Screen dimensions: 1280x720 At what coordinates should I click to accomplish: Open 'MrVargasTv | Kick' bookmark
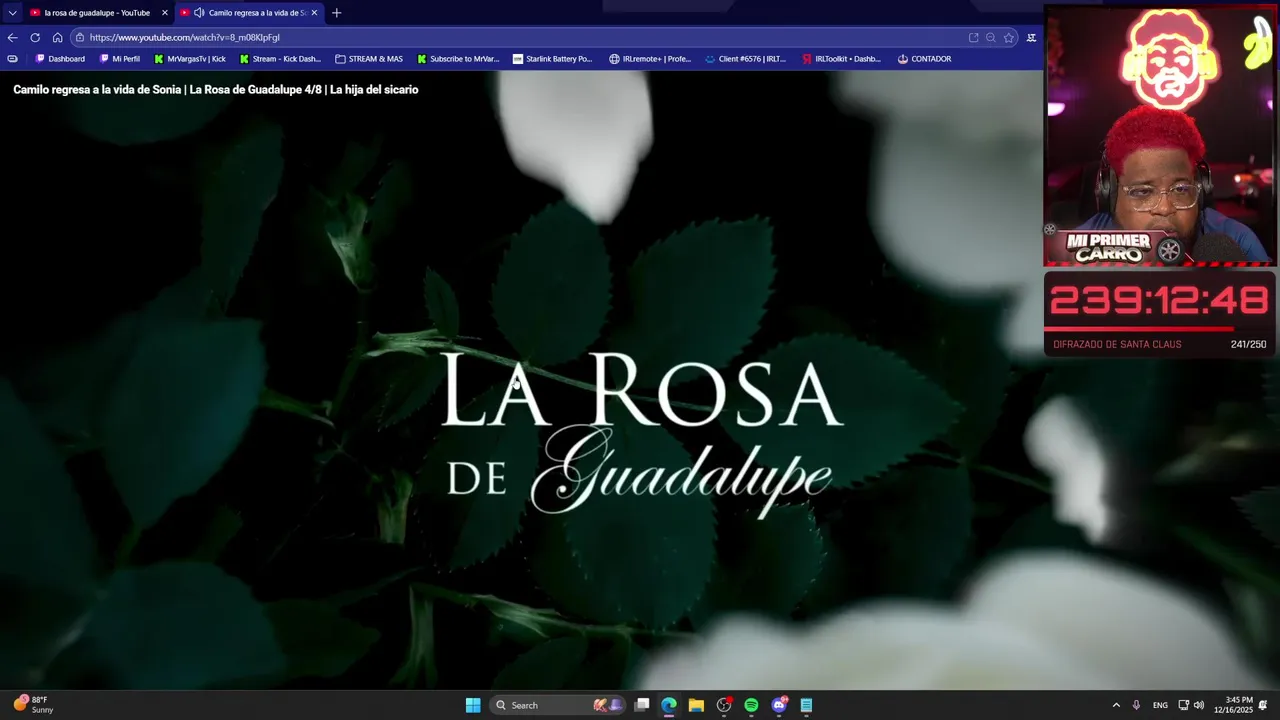point(190,59)
